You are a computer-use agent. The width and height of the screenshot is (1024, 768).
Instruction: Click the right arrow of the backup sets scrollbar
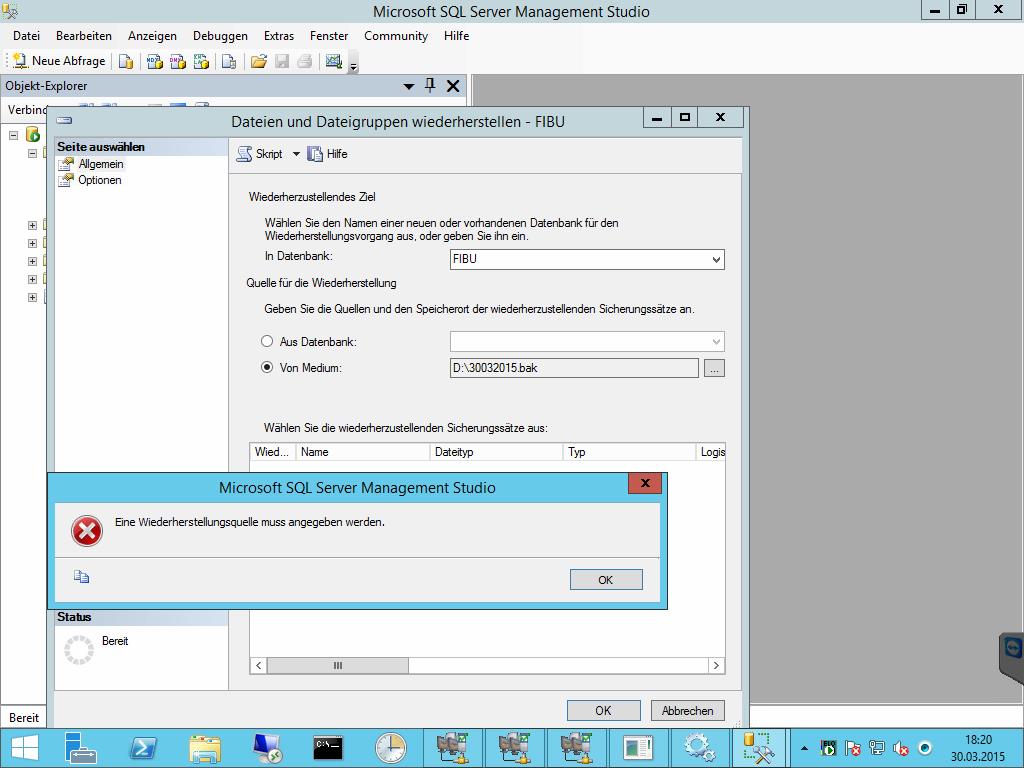(x=716, y=665)
